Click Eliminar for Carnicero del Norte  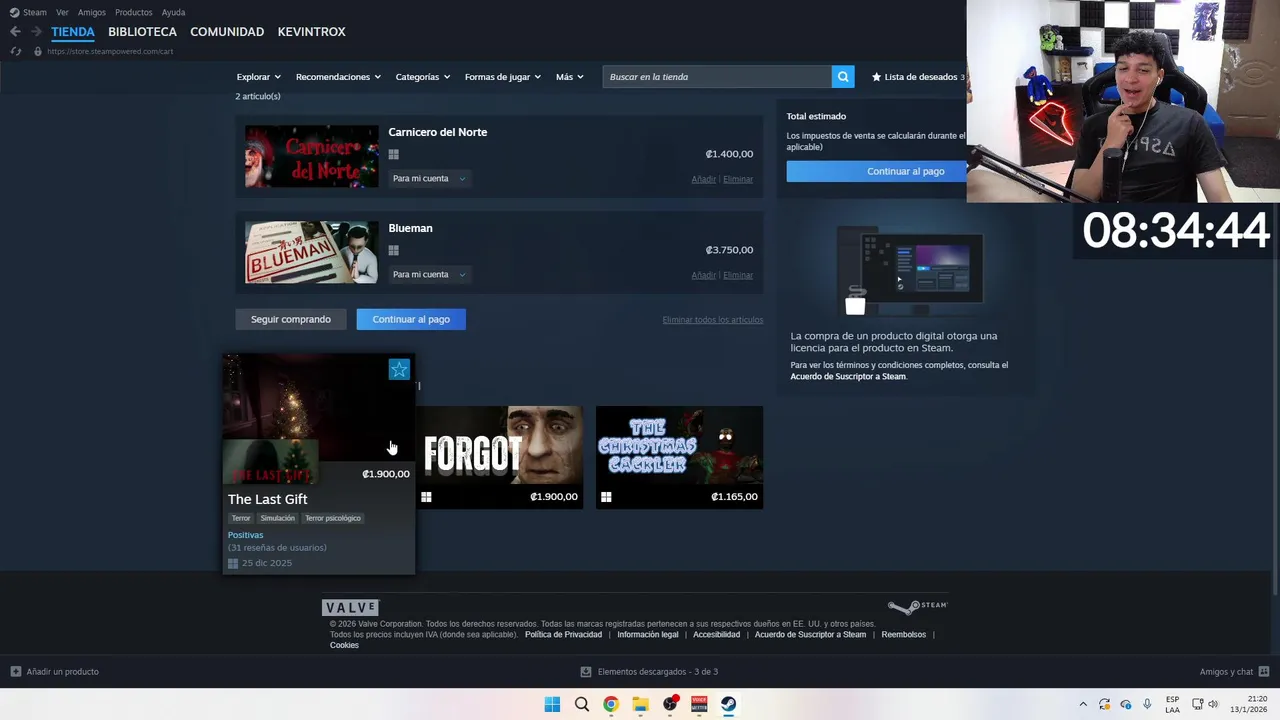point(738,179)
